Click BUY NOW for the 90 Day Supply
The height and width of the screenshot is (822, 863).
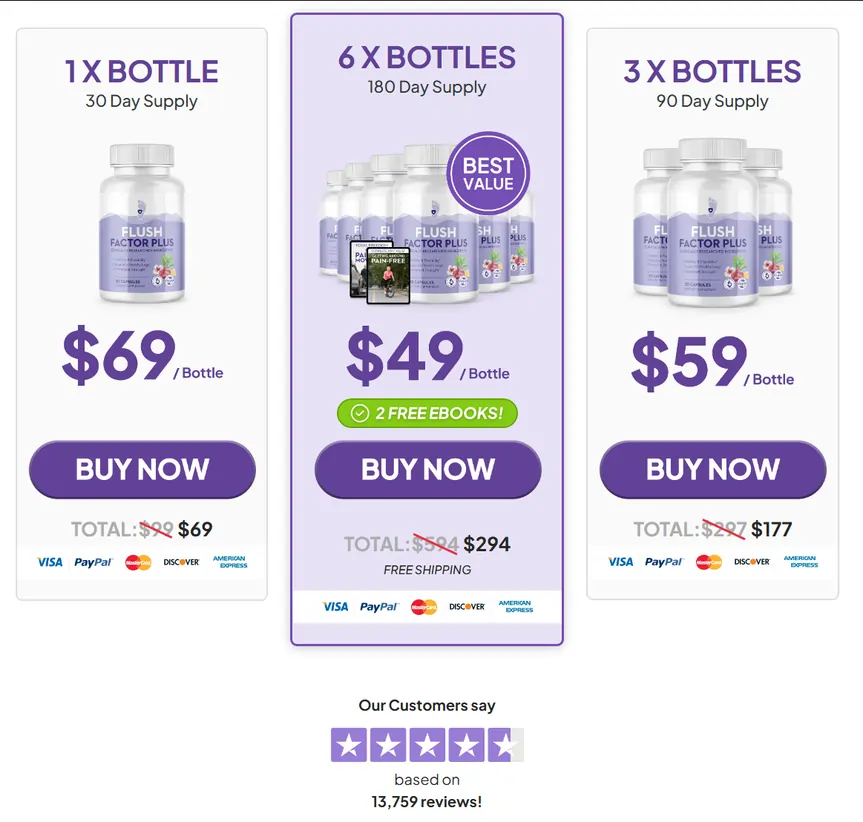pos(712,469)
